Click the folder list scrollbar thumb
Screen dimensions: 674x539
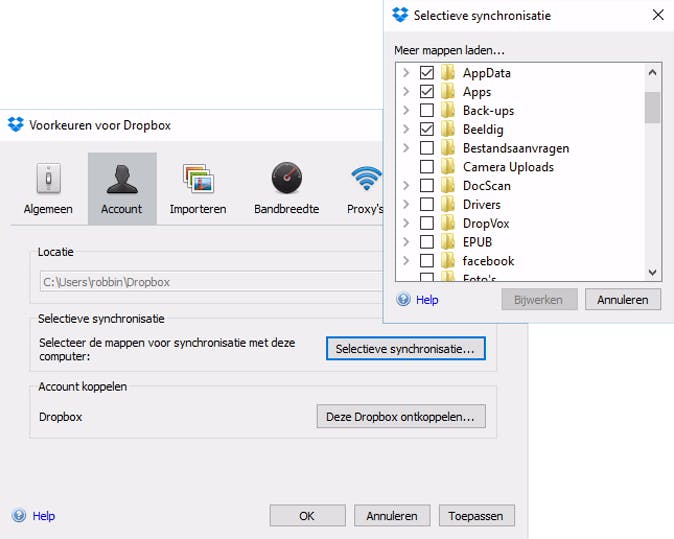click(x=652, y=107)
